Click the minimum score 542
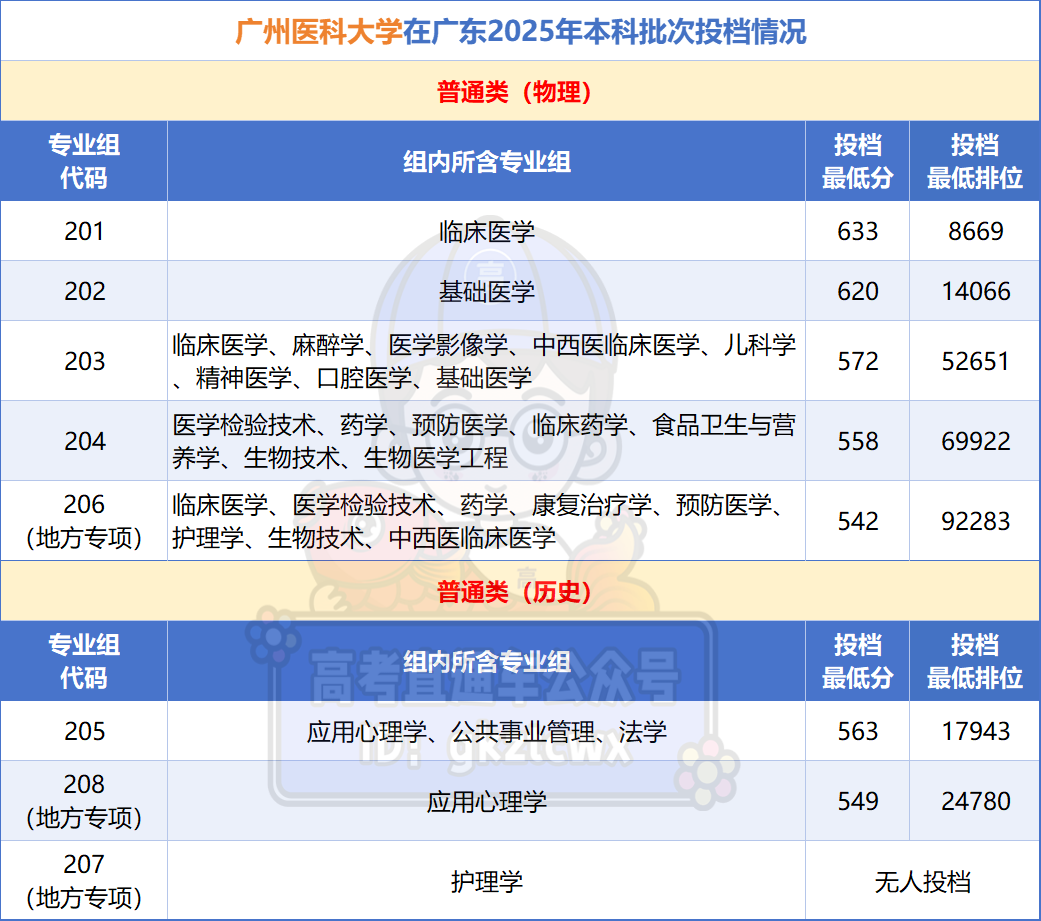1041x921 pixels. (x=857, y=521)
